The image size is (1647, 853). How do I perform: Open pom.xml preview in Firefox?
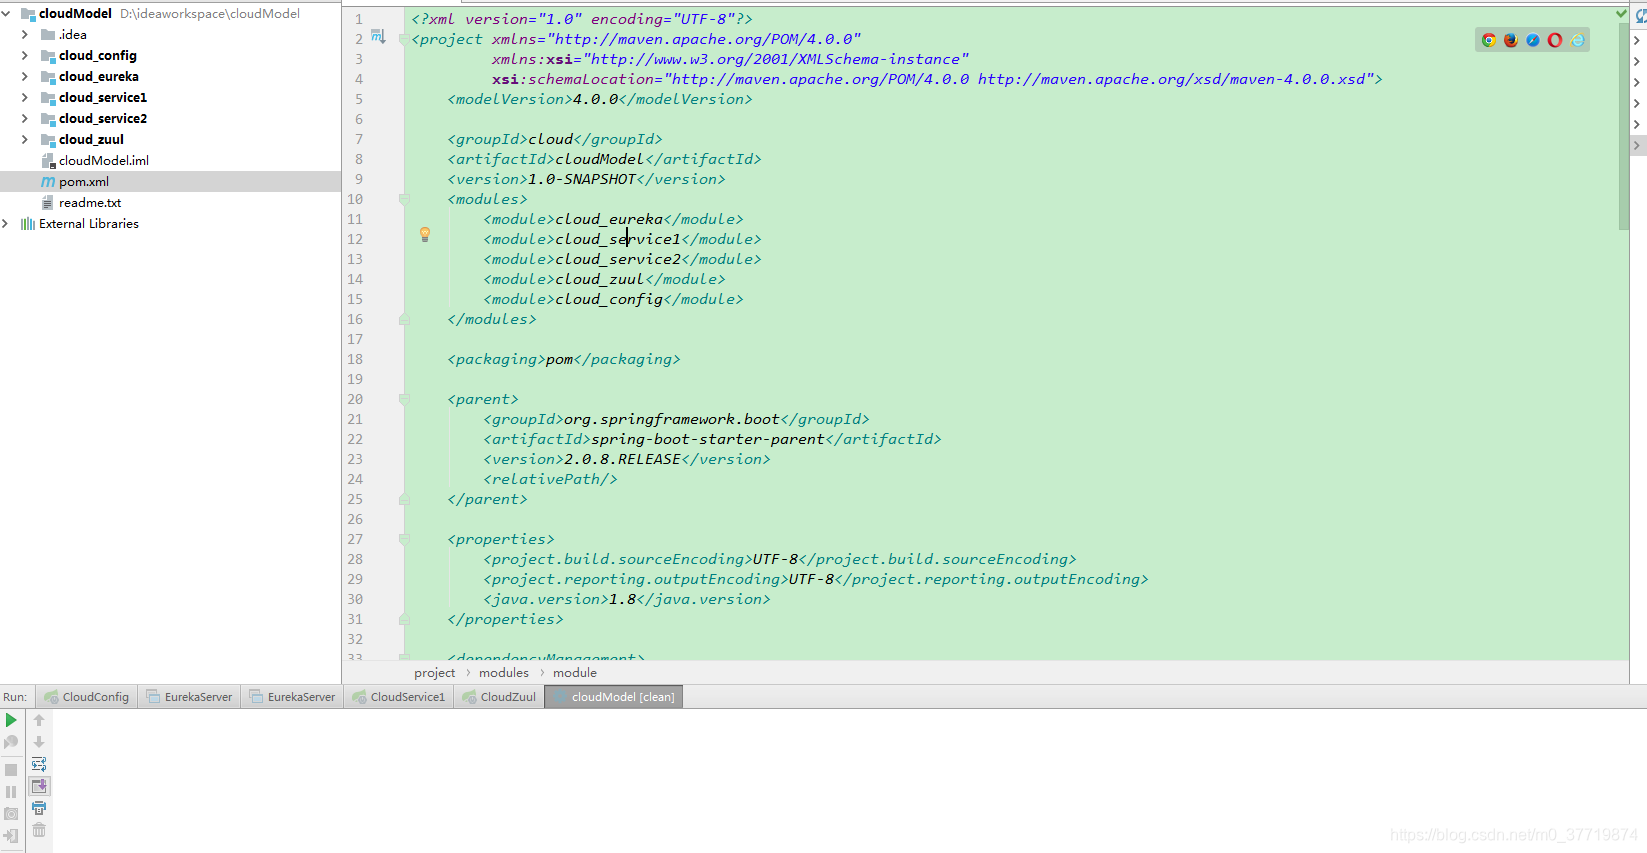[x=1511, y=40]
